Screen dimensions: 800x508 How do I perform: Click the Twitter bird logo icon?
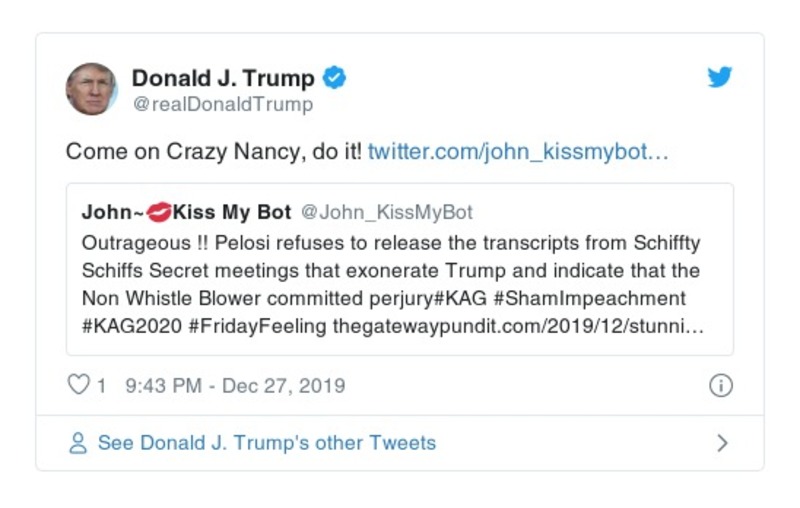click(720, 78)
